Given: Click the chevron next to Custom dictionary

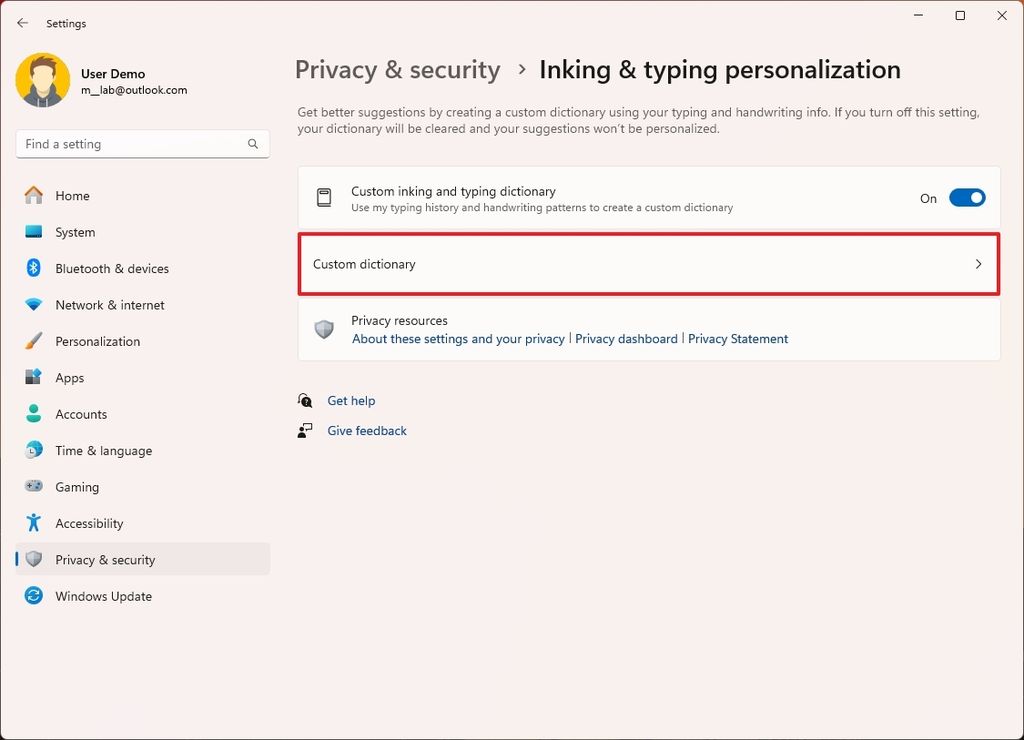Looking at the screenshot, I should click(978, 265).
